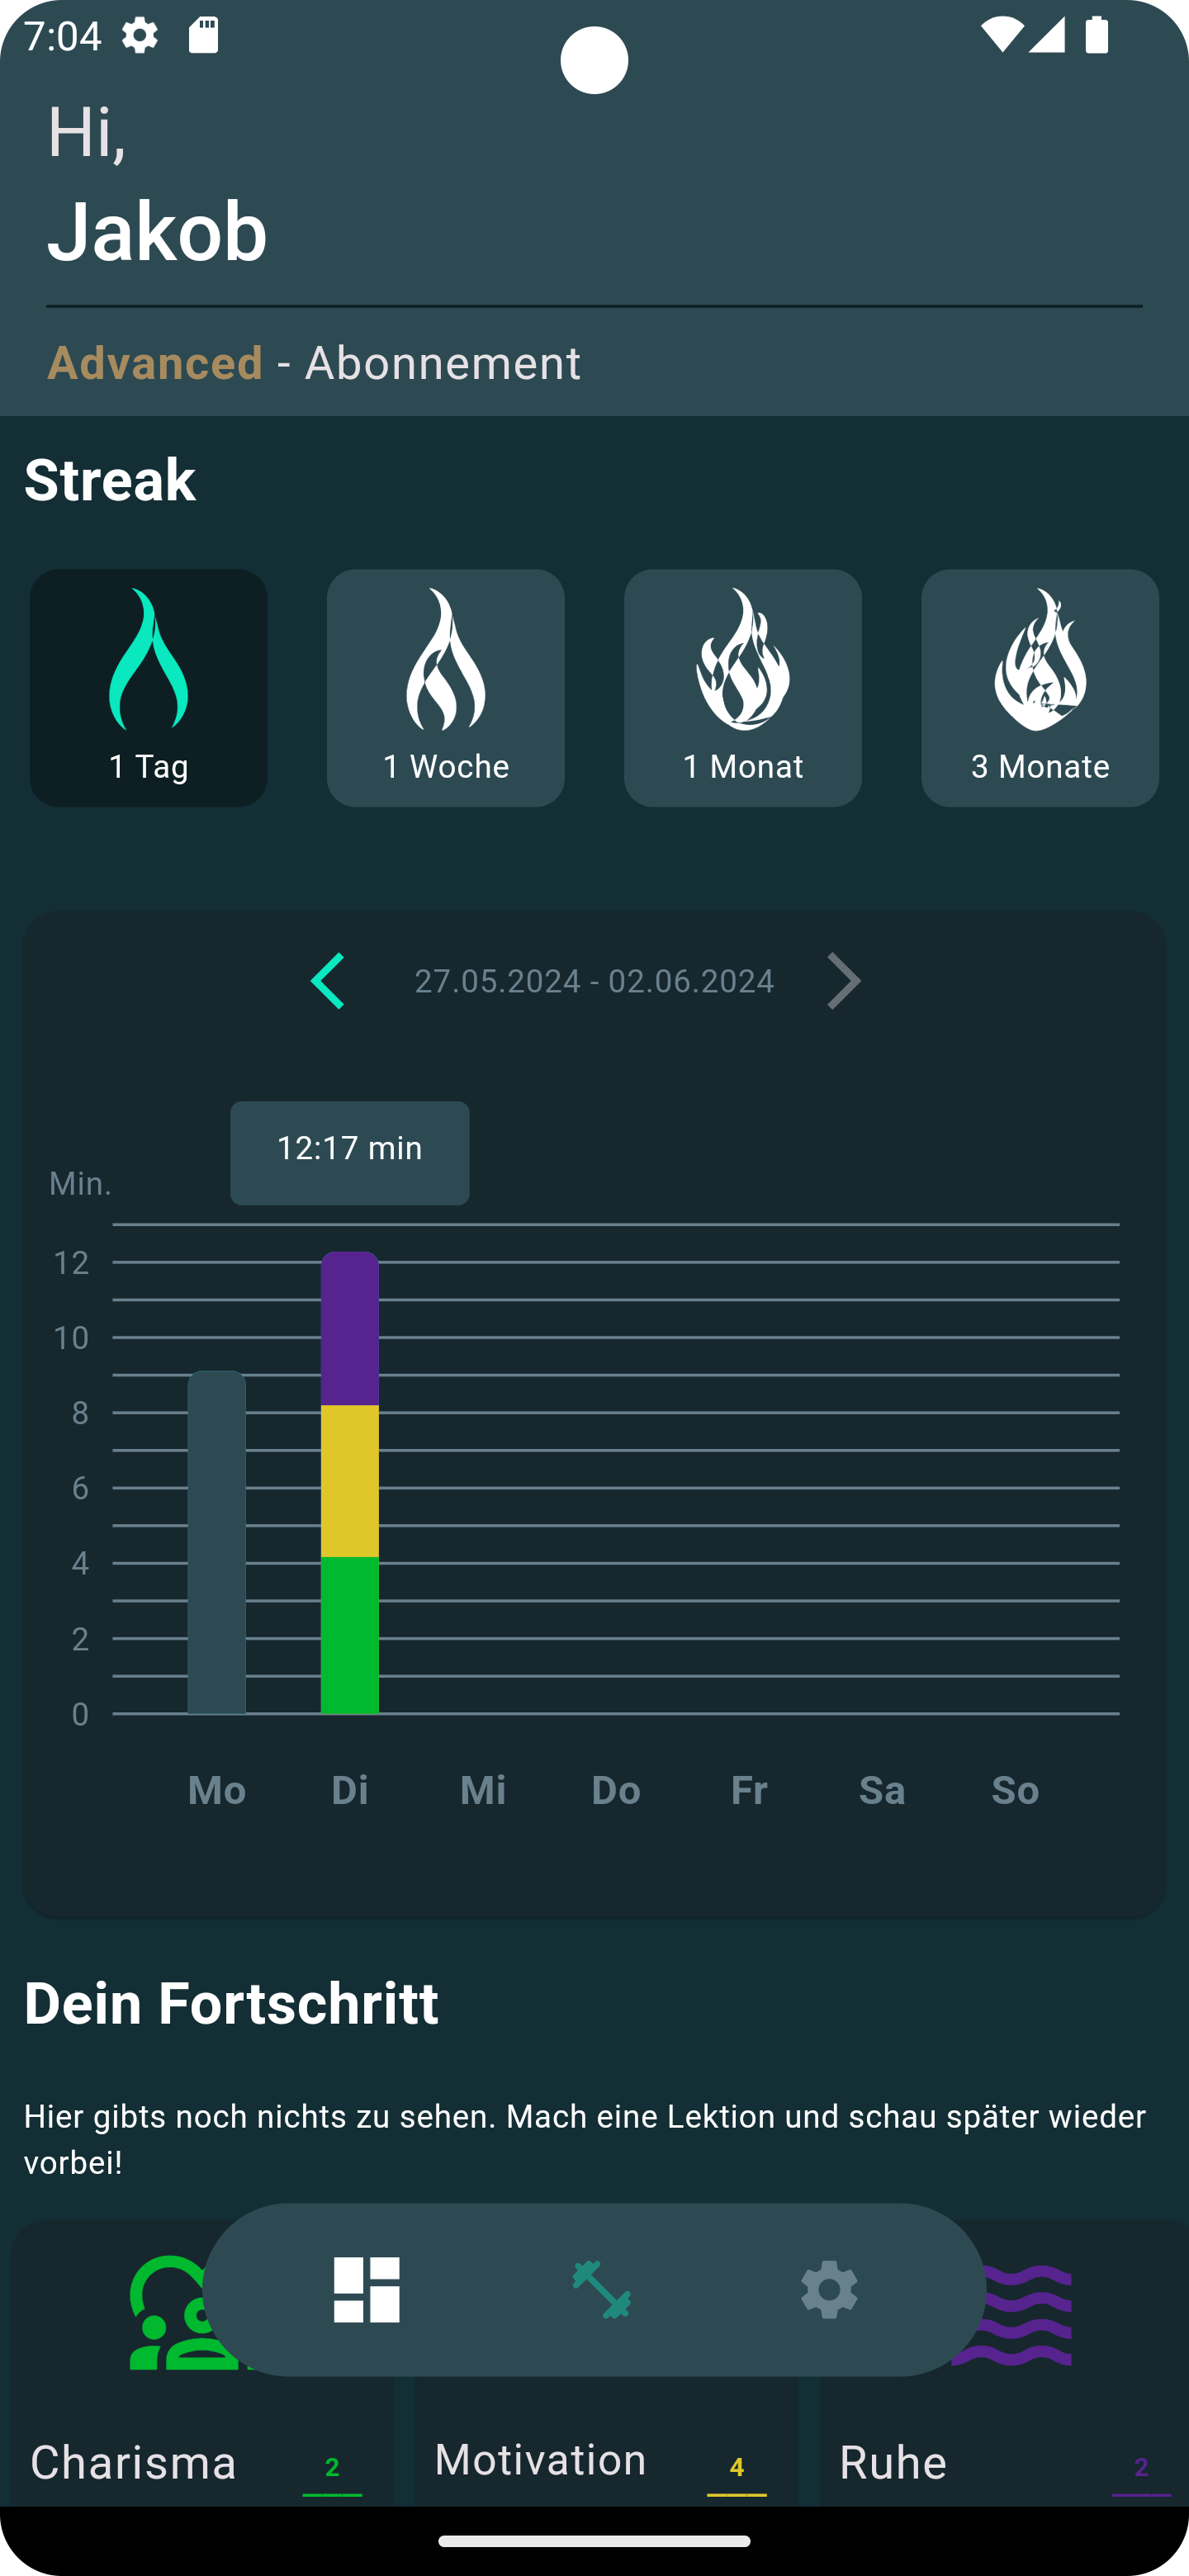Tap the yellow segment of Tuesday bar
The height and width of the screenshot is (2576, 1189).
(349, 1480)
